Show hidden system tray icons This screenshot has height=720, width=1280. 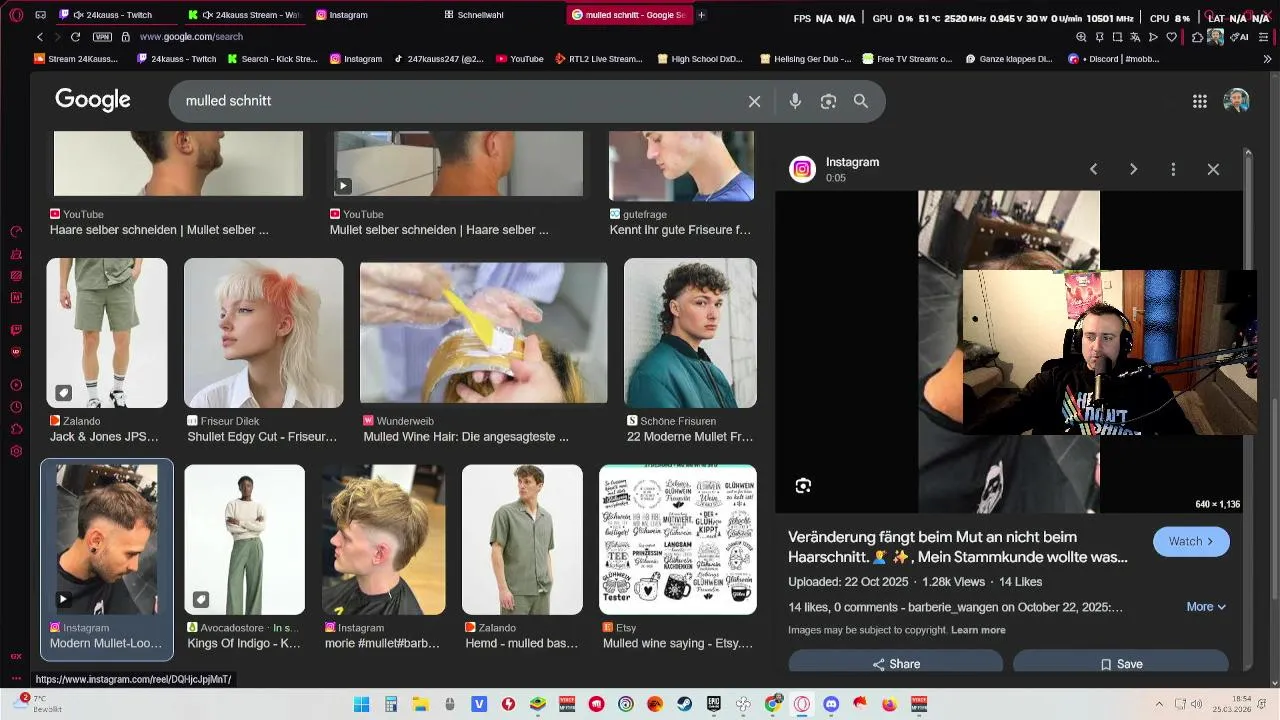[x=1159, y=704]
